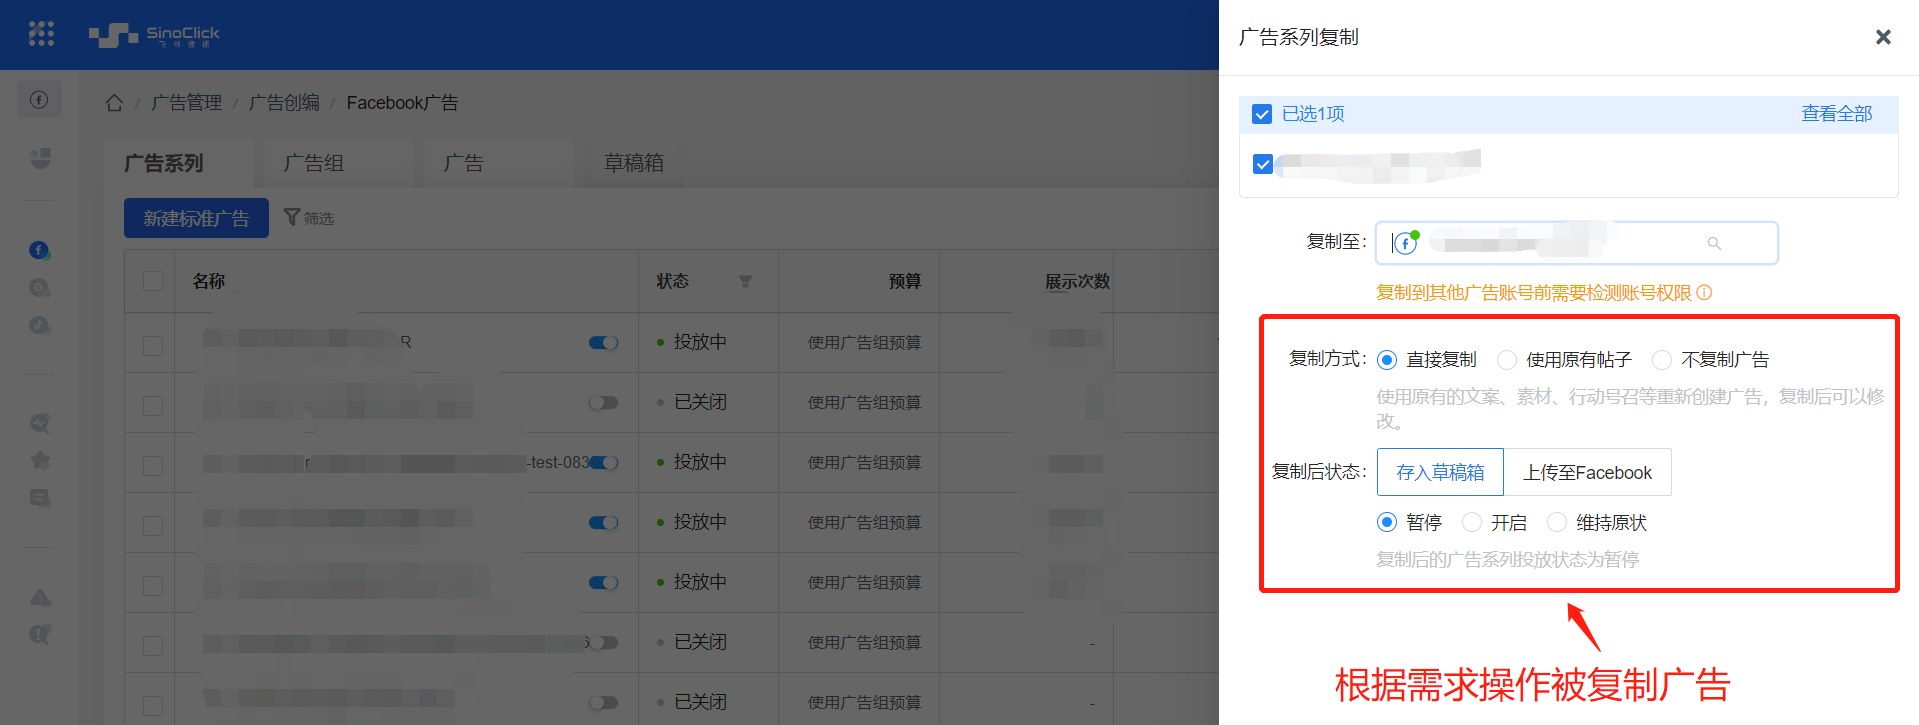Image resolution: width=1919 pixels, height=725 pixels.
Task: Switch to the 草稿箱 tab
Action: tap(634, 163)
